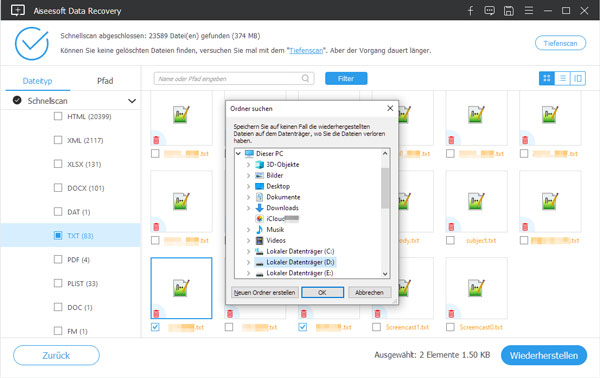Click the folder tree scroll-down arrow
The width and height of the screenshot is (600, 378).
(x=385, y=274)
